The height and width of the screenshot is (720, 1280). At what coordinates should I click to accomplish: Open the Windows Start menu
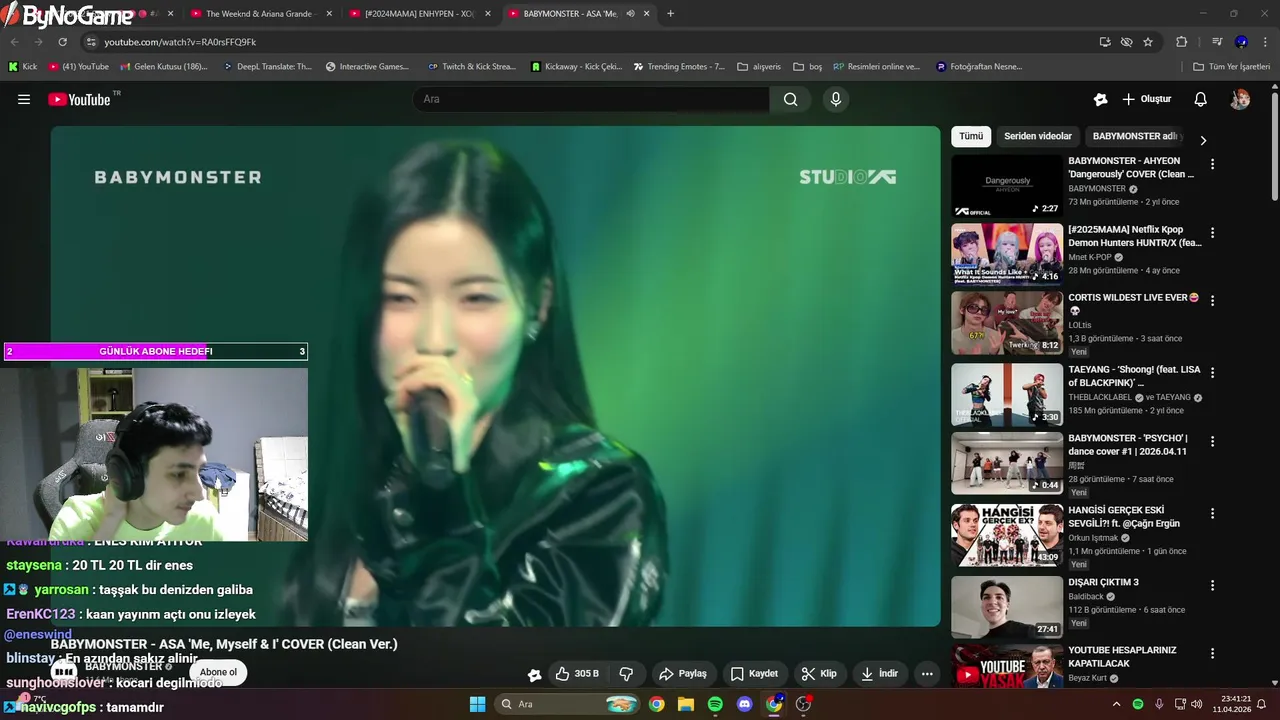pos(477,704)
